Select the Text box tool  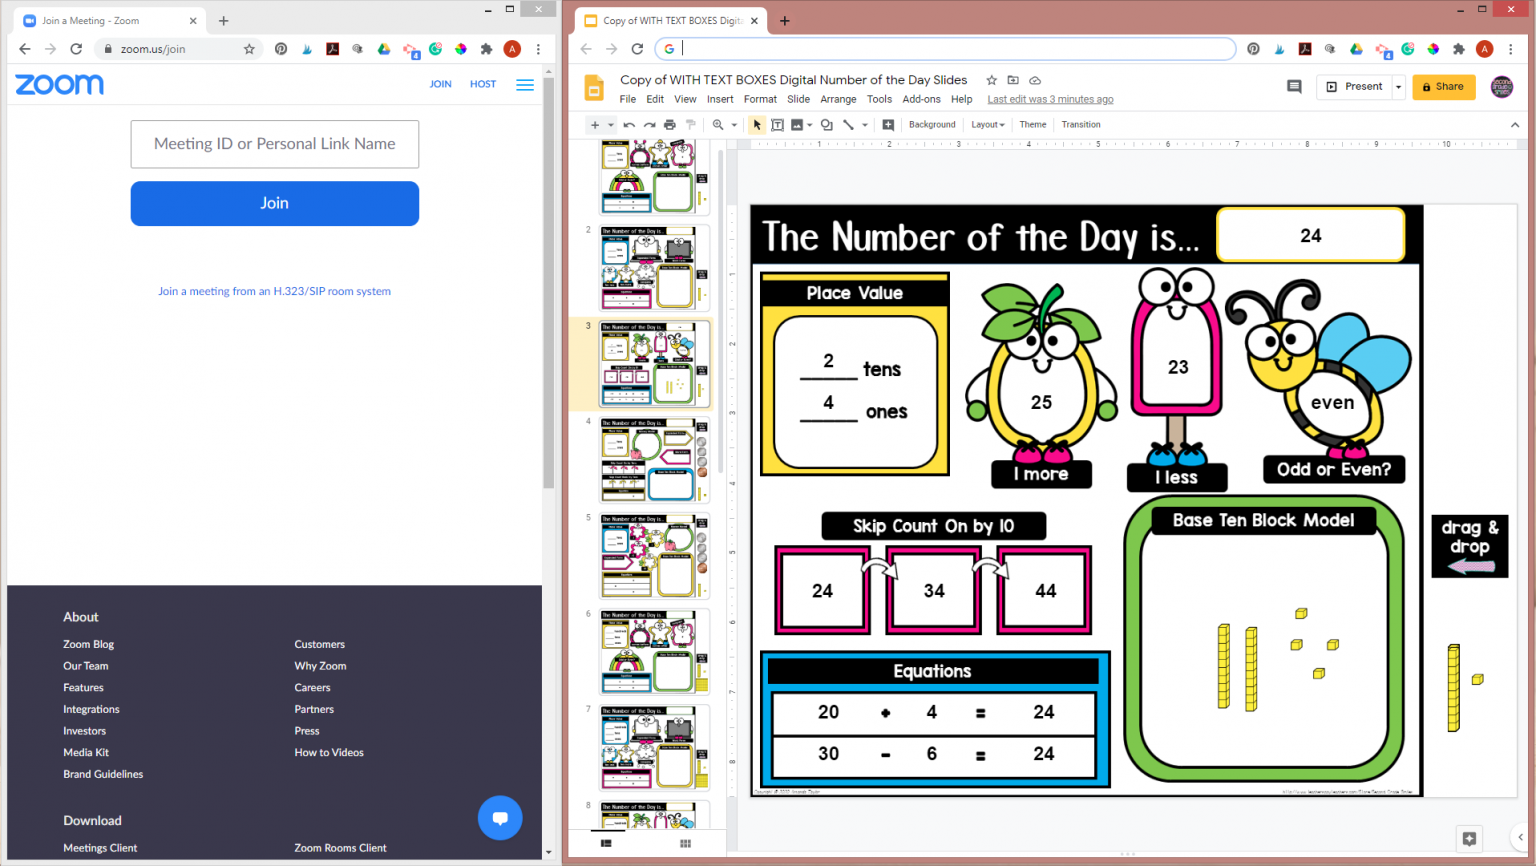(x=779, y=124)
